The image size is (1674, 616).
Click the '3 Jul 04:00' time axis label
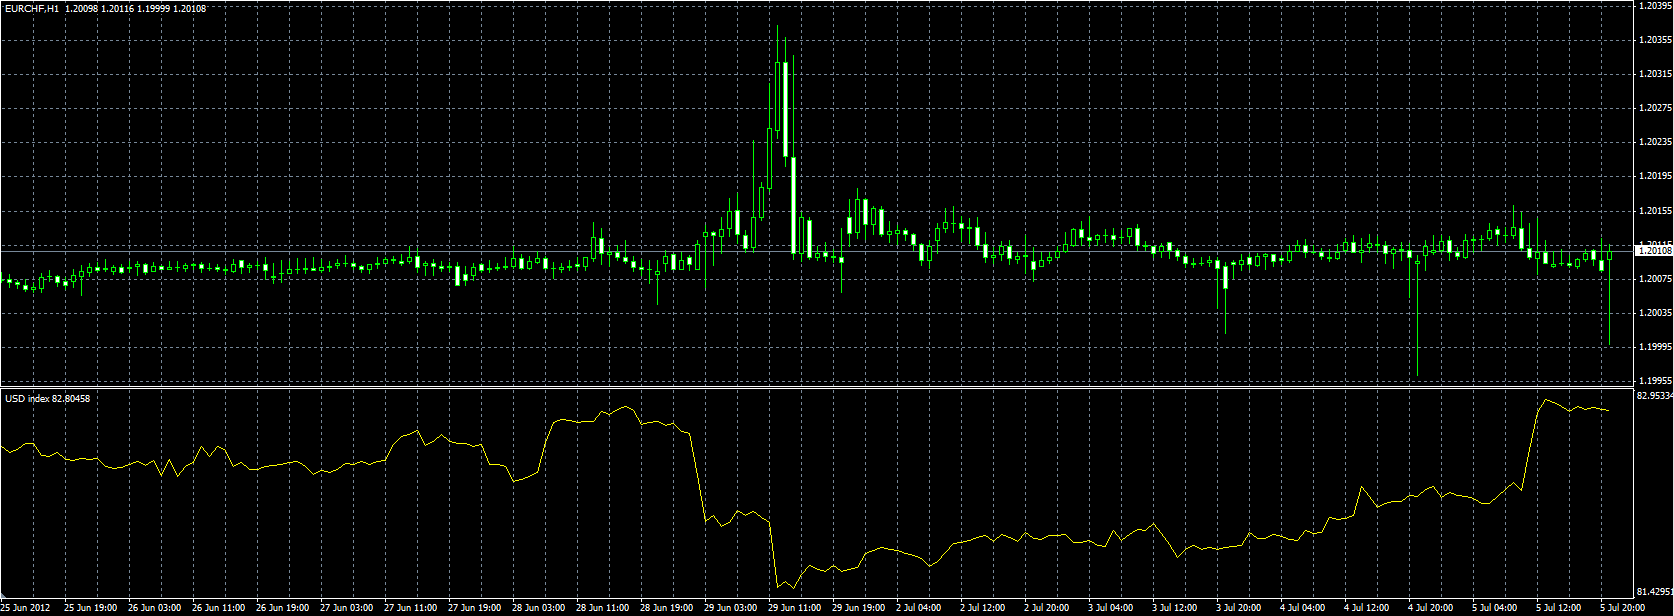click(x=1113, y=608)
